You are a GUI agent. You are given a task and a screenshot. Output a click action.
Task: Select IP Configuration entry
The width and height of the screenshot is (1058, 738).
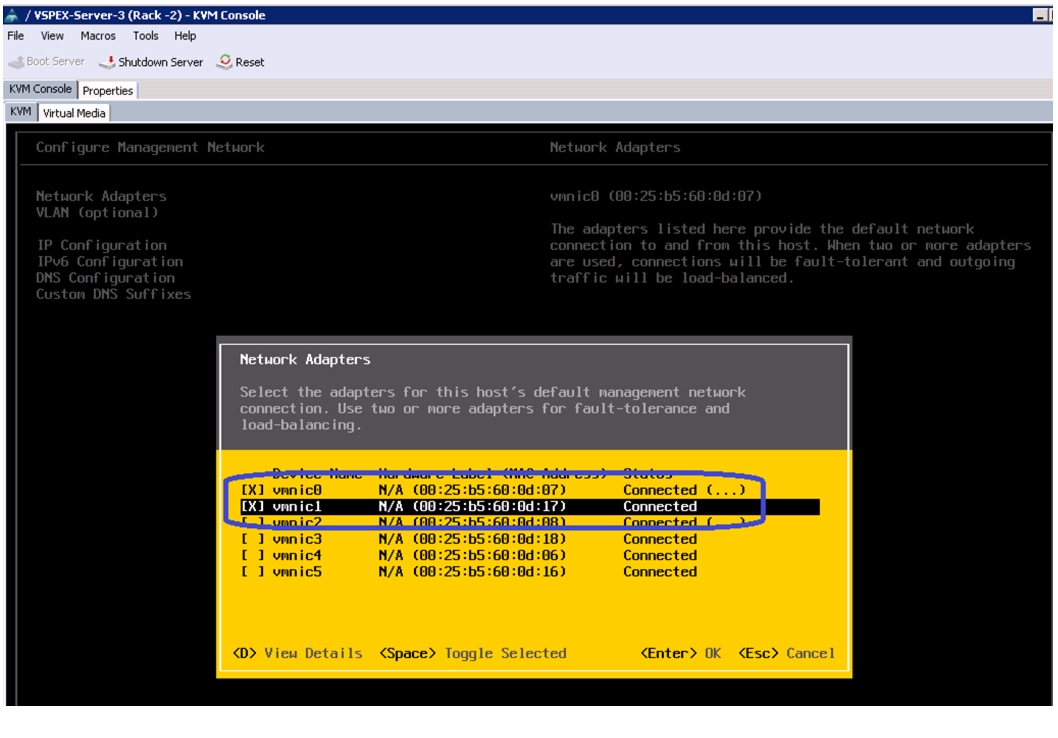pos(101,245)
